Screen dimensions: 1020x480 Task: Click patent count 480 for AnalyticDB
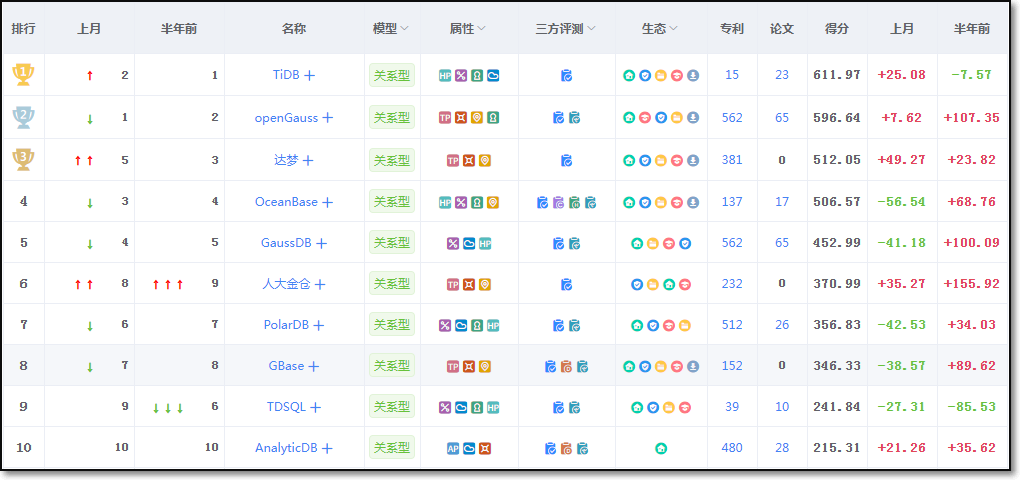(x=732, y=447)
